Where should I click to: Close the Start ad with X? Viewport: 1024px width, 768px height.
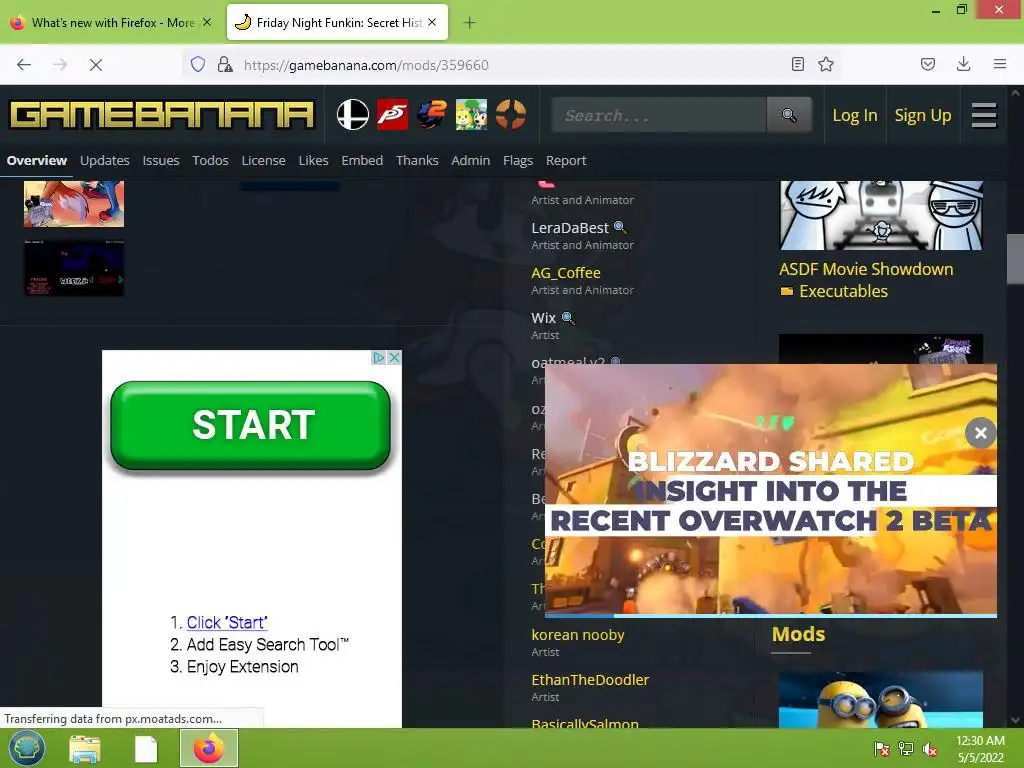[x=394, y=358]
